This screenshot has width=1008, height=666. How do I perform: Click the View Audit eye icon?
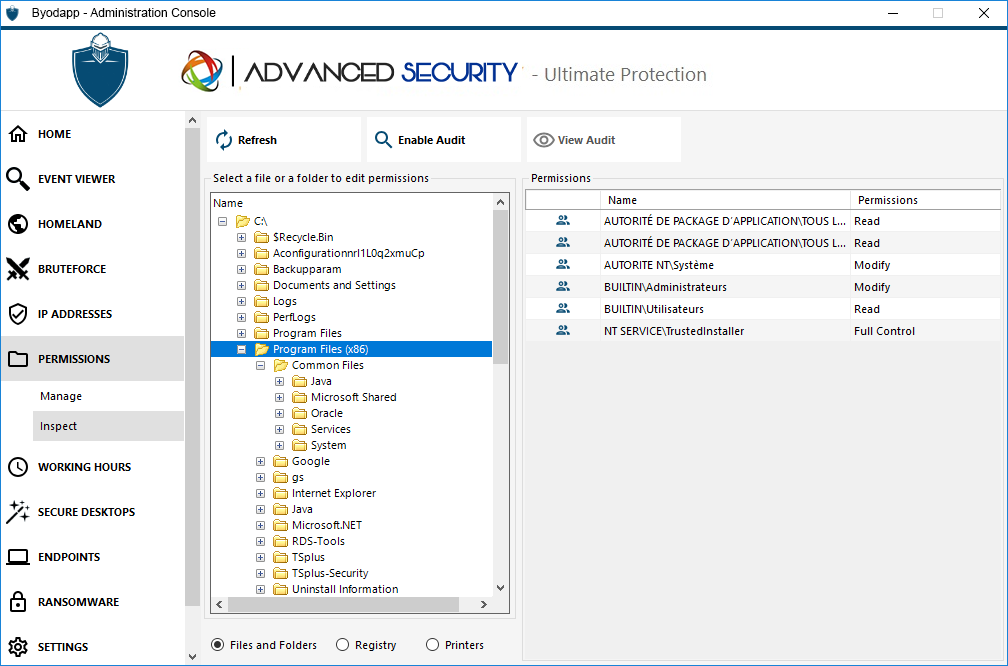(543, 140)
